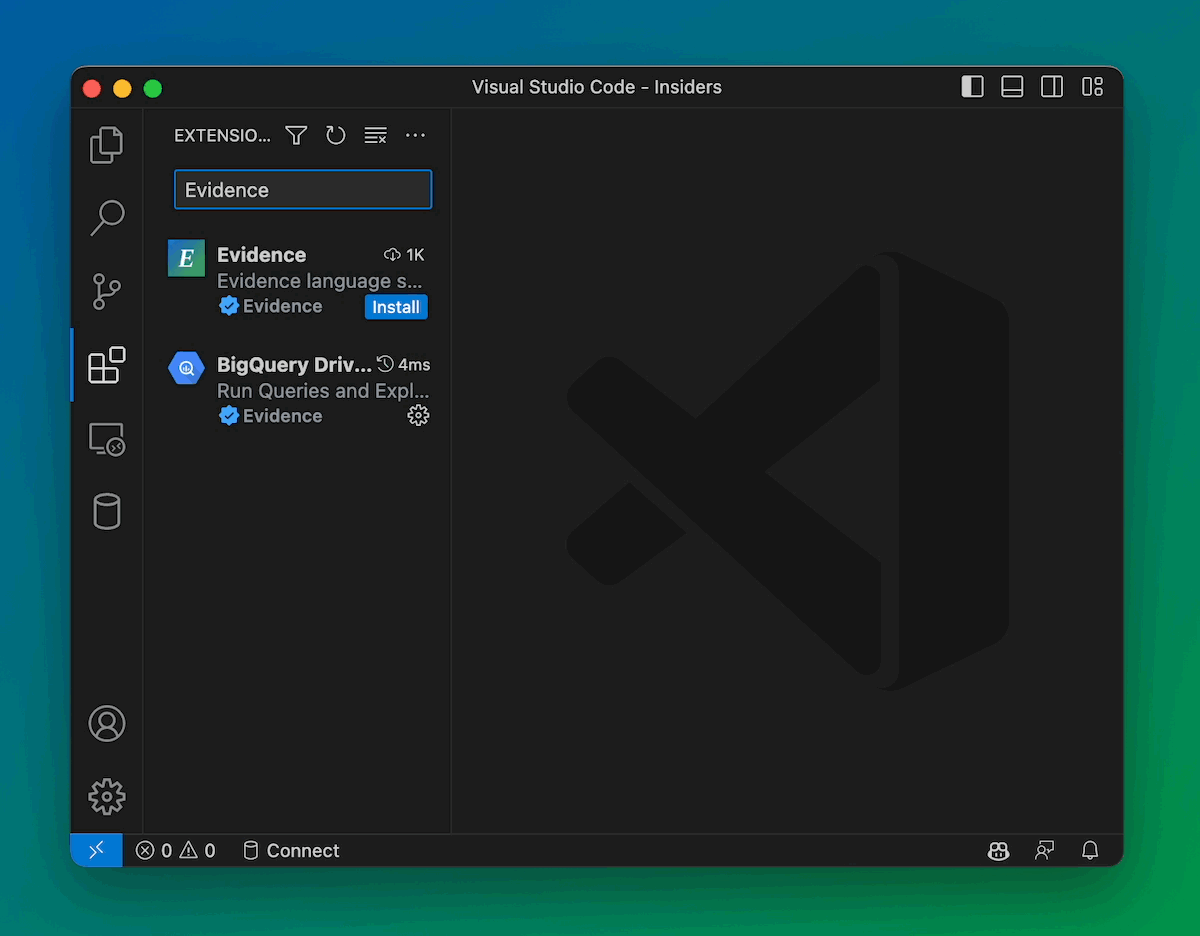This screenshot has width=1200, height=936.
Task: Refresh the extensions list
Action: pyautogui.click(x=336, y=136)
